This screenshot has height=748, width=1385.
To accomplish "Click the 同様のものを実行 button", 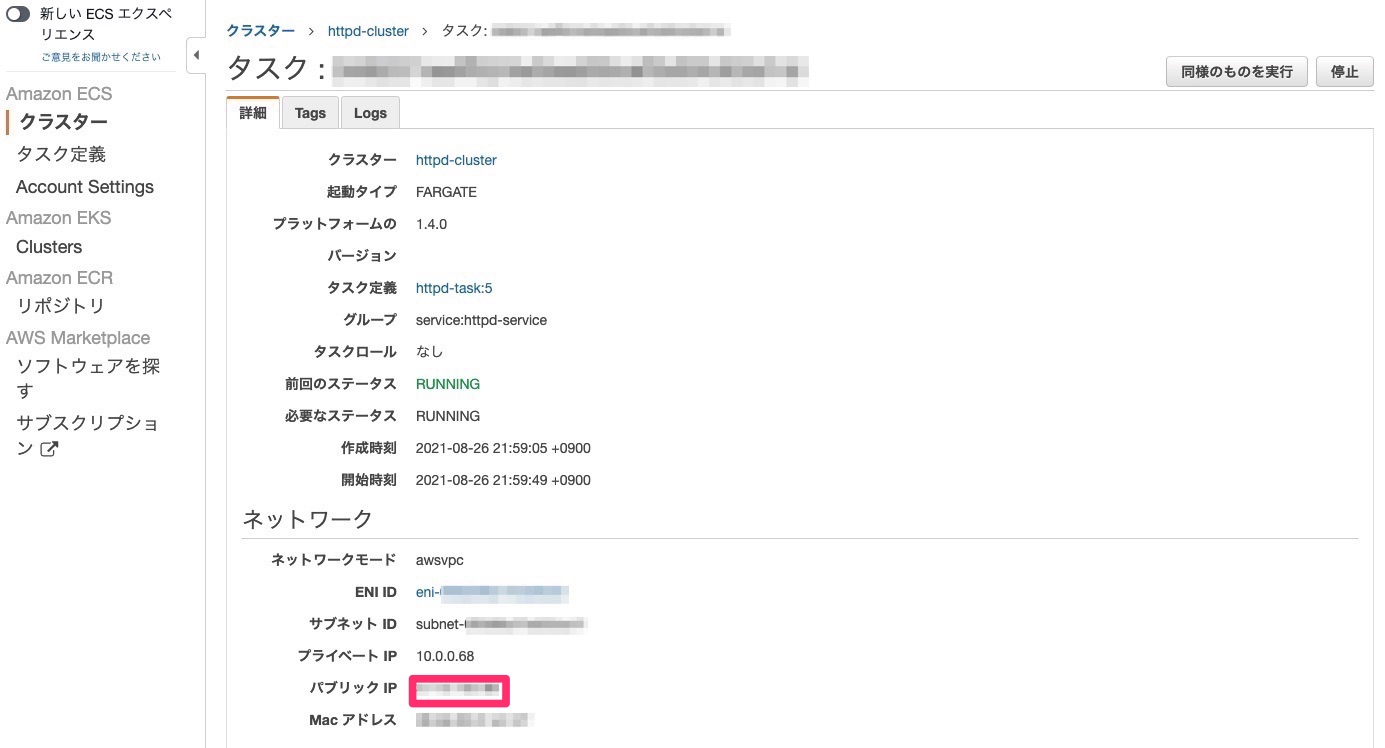I will [x=1237, y=71].
